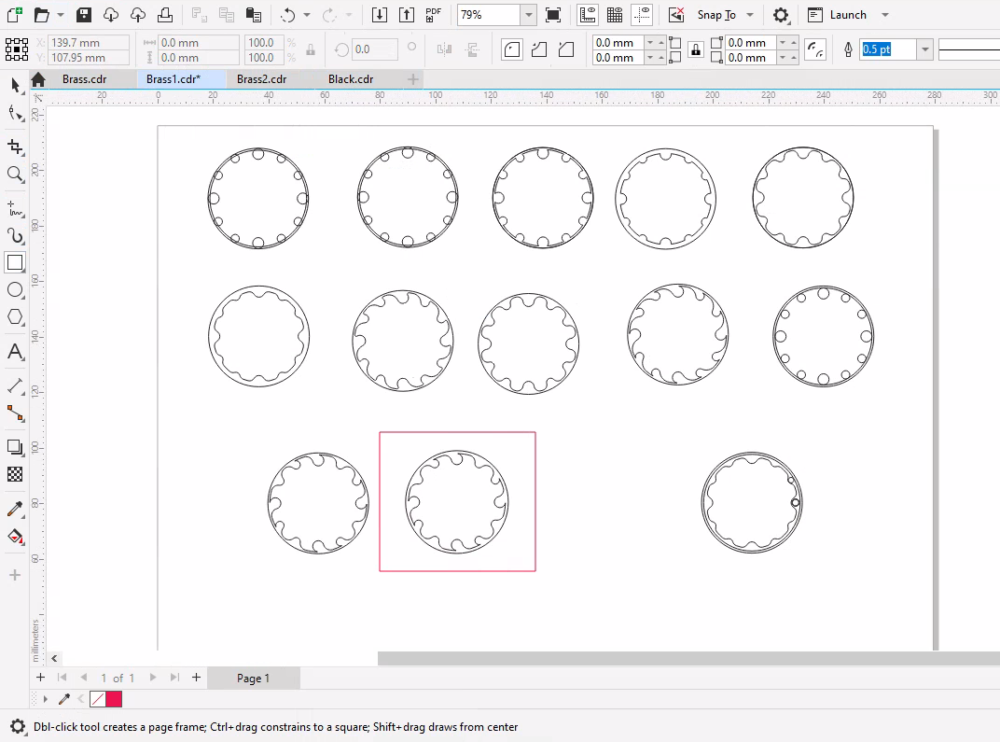Select the Polygon tool
This screenshot has width=1000, height=742.
tap(14, 317)
